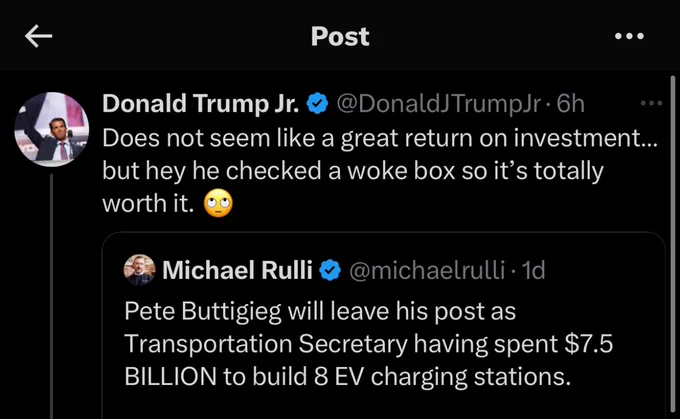
Task: Click the Donald Trump Jr. display name
Action: tap(201, 104)
